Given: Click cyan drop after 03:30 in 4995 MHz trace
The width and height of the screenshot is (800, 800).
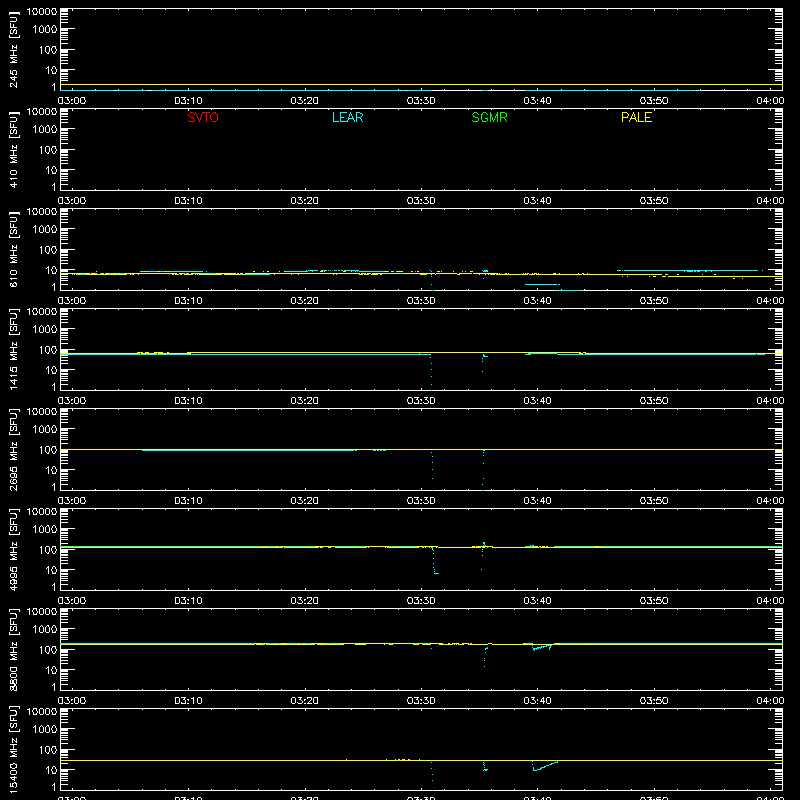Looking at the screenshot, I should tap(435, 561).
